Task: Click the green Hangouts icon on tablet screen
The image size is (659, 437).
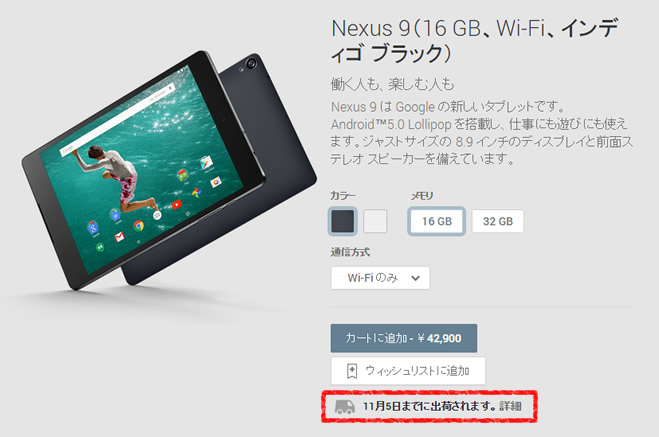Action: pyautogui.click(x=100, y=248)
